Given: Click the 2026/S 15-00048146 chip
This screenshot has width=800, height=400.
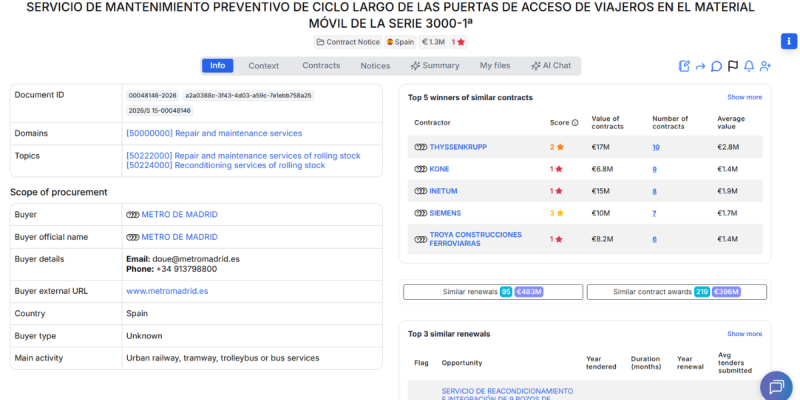Looking at the screenshot, I should coord(160,111).
